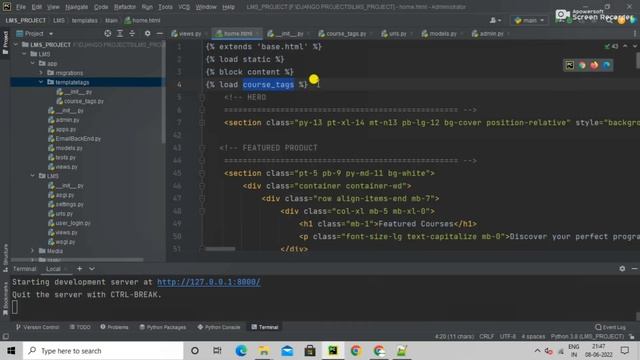Open Terminal panel settings gear
Screen dimensions: 640x360
click(622, 269)
